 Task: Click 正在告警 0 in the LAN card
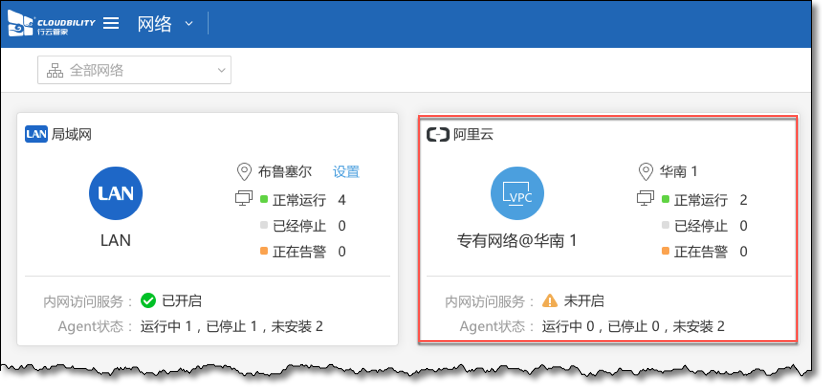[303, 252]
